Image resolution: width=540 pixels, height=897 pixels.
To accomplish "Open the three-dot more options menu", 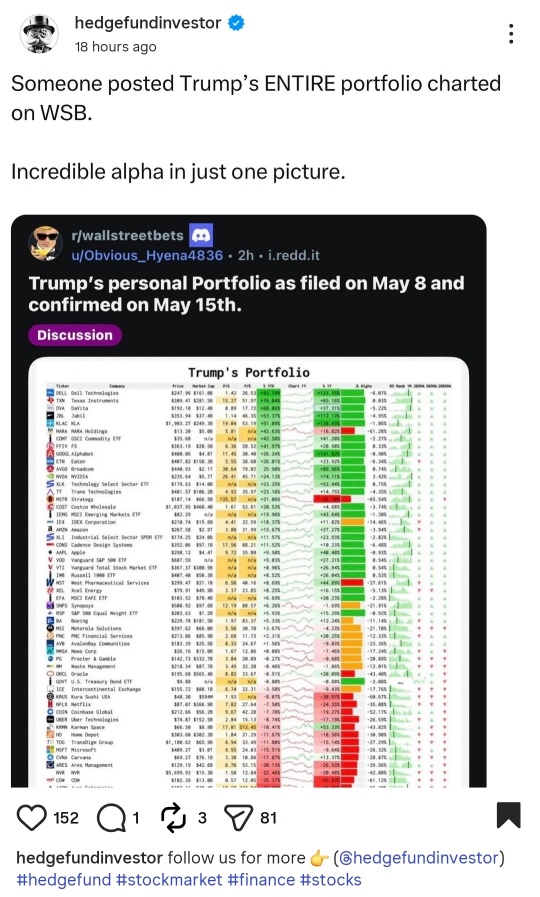I will pyautogui.click(x=511, y=34).
